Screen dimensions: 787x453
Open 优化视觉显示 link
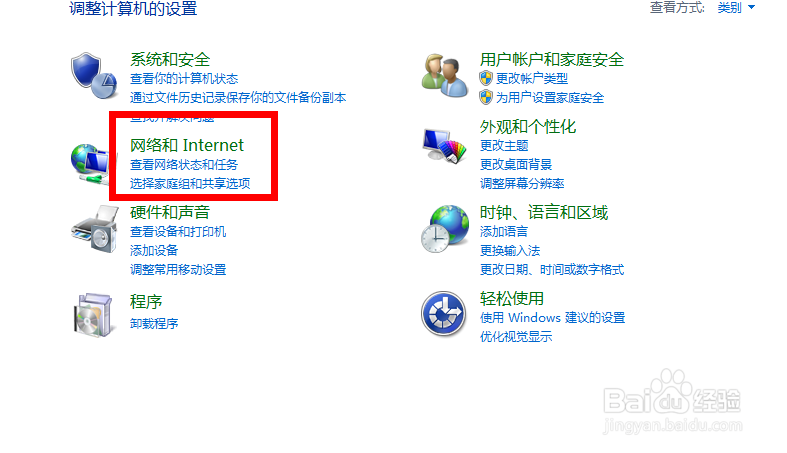pos(516,337)
